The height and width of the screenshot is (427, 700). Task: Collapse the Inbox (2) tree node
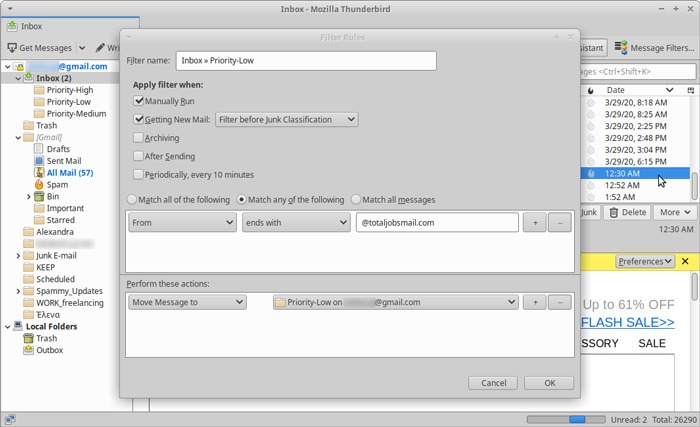(x=18, y=78)
